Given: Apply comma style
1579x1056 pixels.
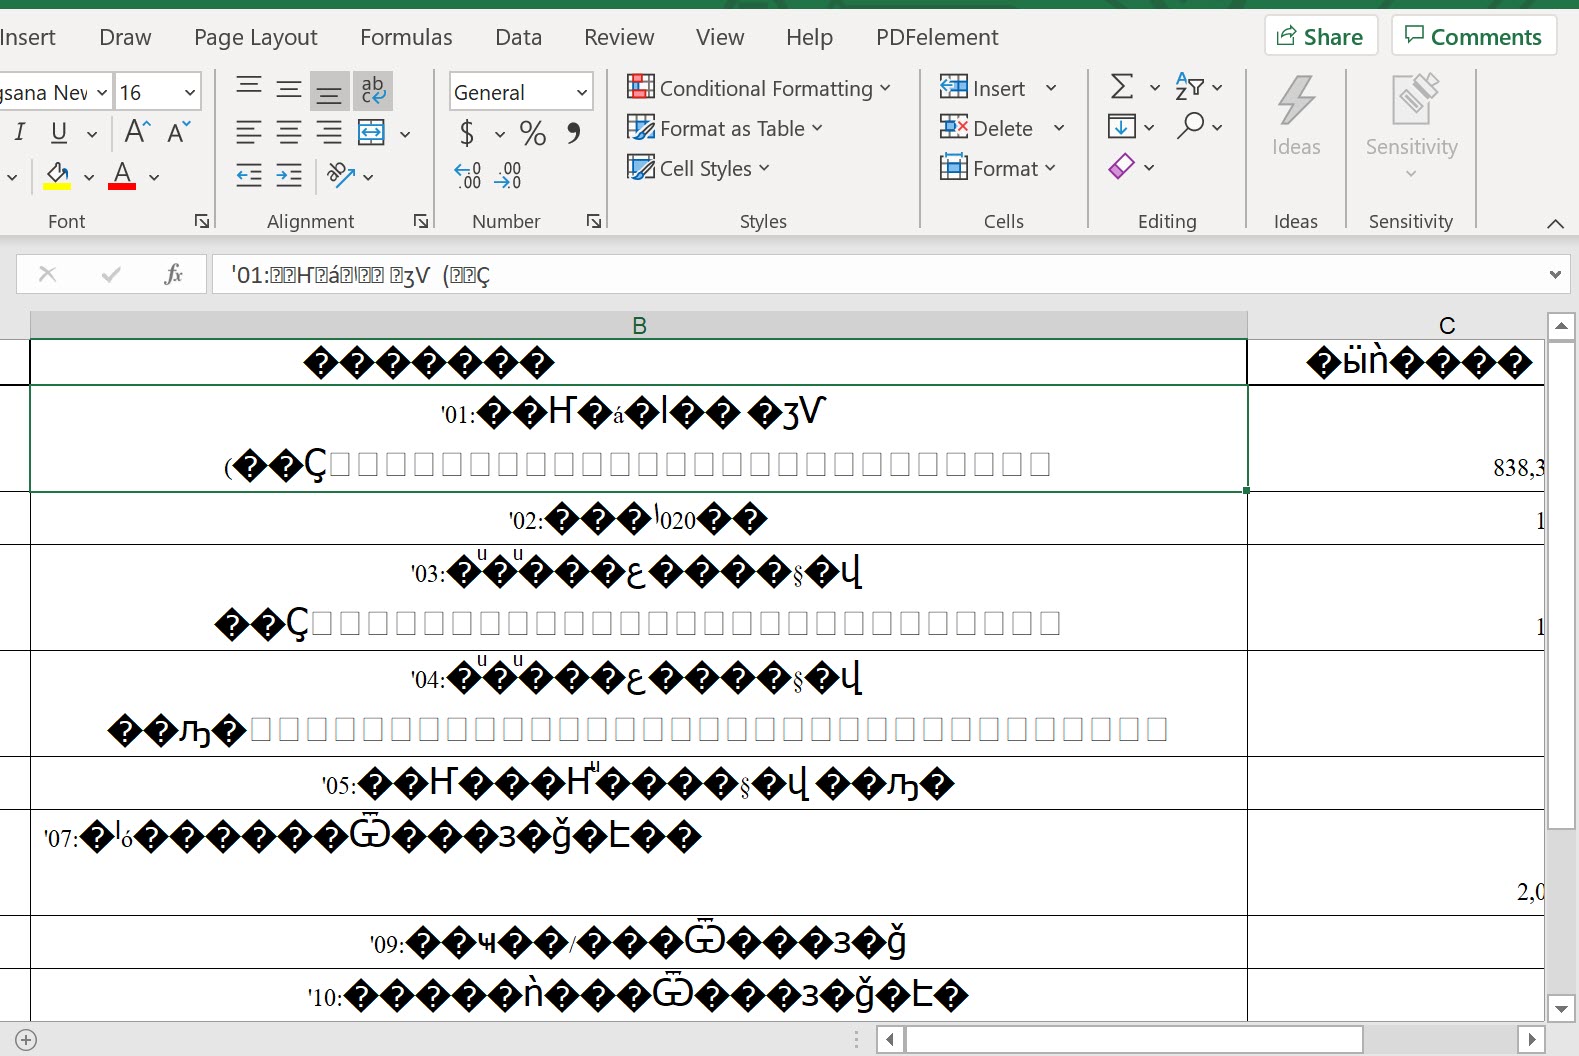Looking at the screenshot, I should [573, 132].
